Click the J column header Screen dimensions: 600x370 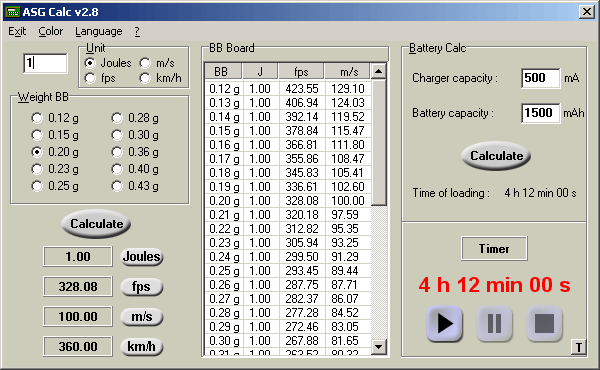coord(260,72)
